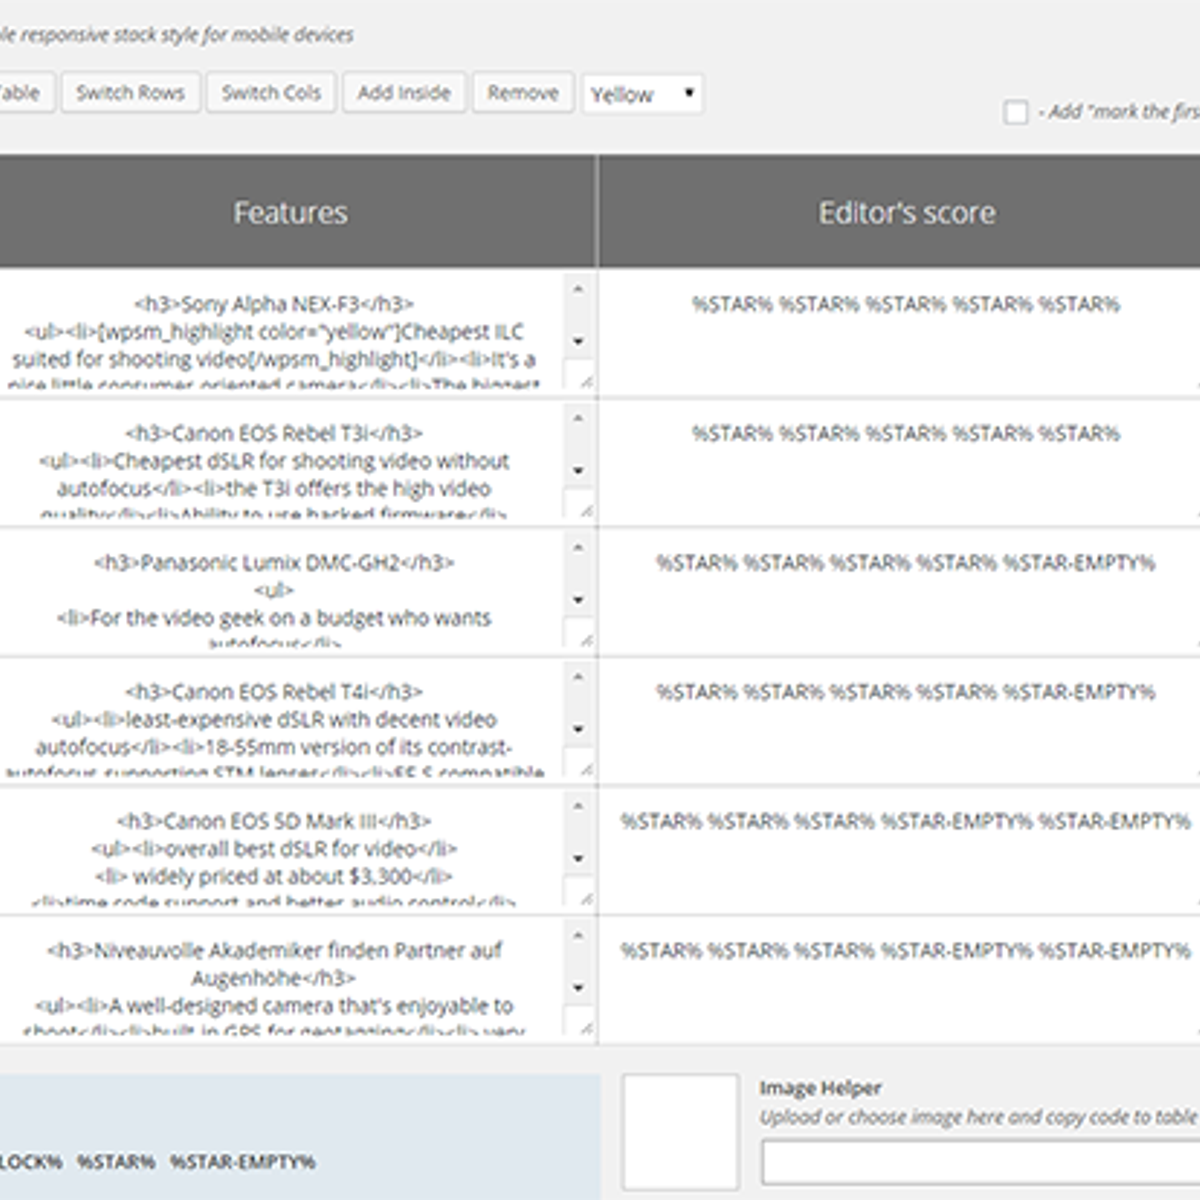The image size is (1200, 1200).
Task: Open the Yellow highlight color dropdown
Action: tap(644, 93)
